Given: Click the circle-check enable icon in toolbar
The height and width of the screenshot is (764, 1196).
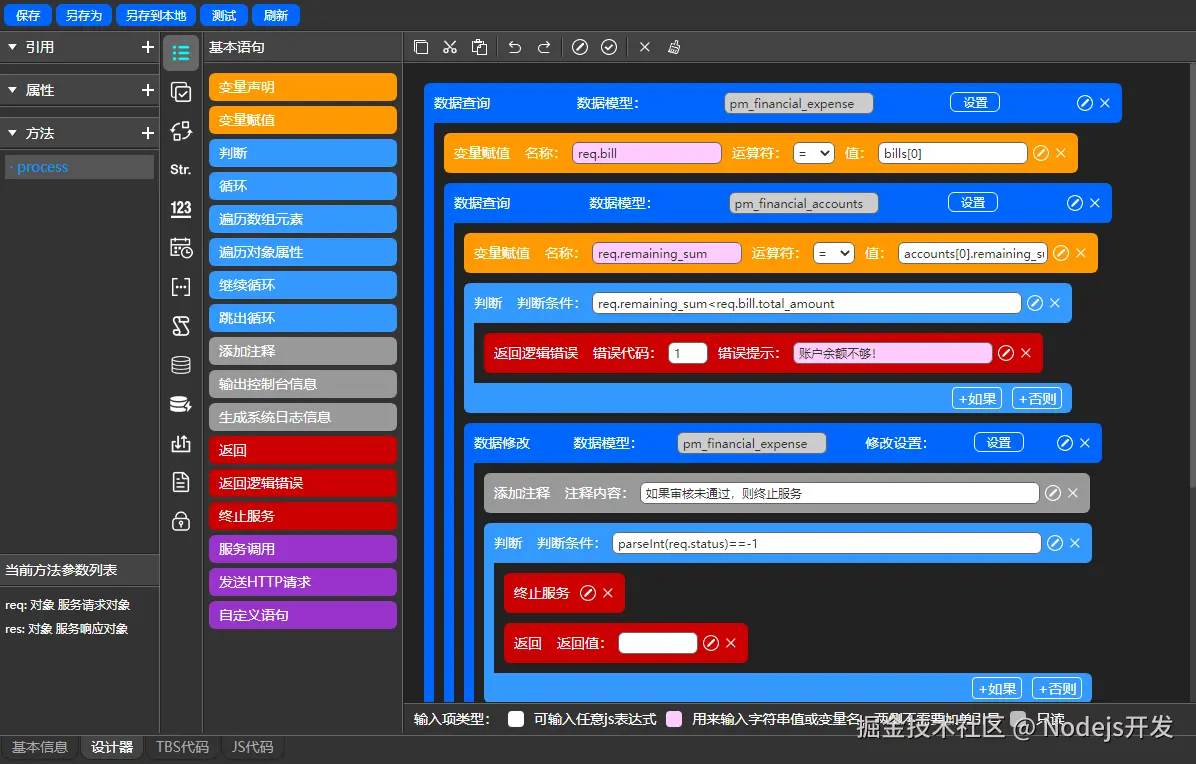Looking at the screenshot, I should pyautogui.click(x=609, y=47).
